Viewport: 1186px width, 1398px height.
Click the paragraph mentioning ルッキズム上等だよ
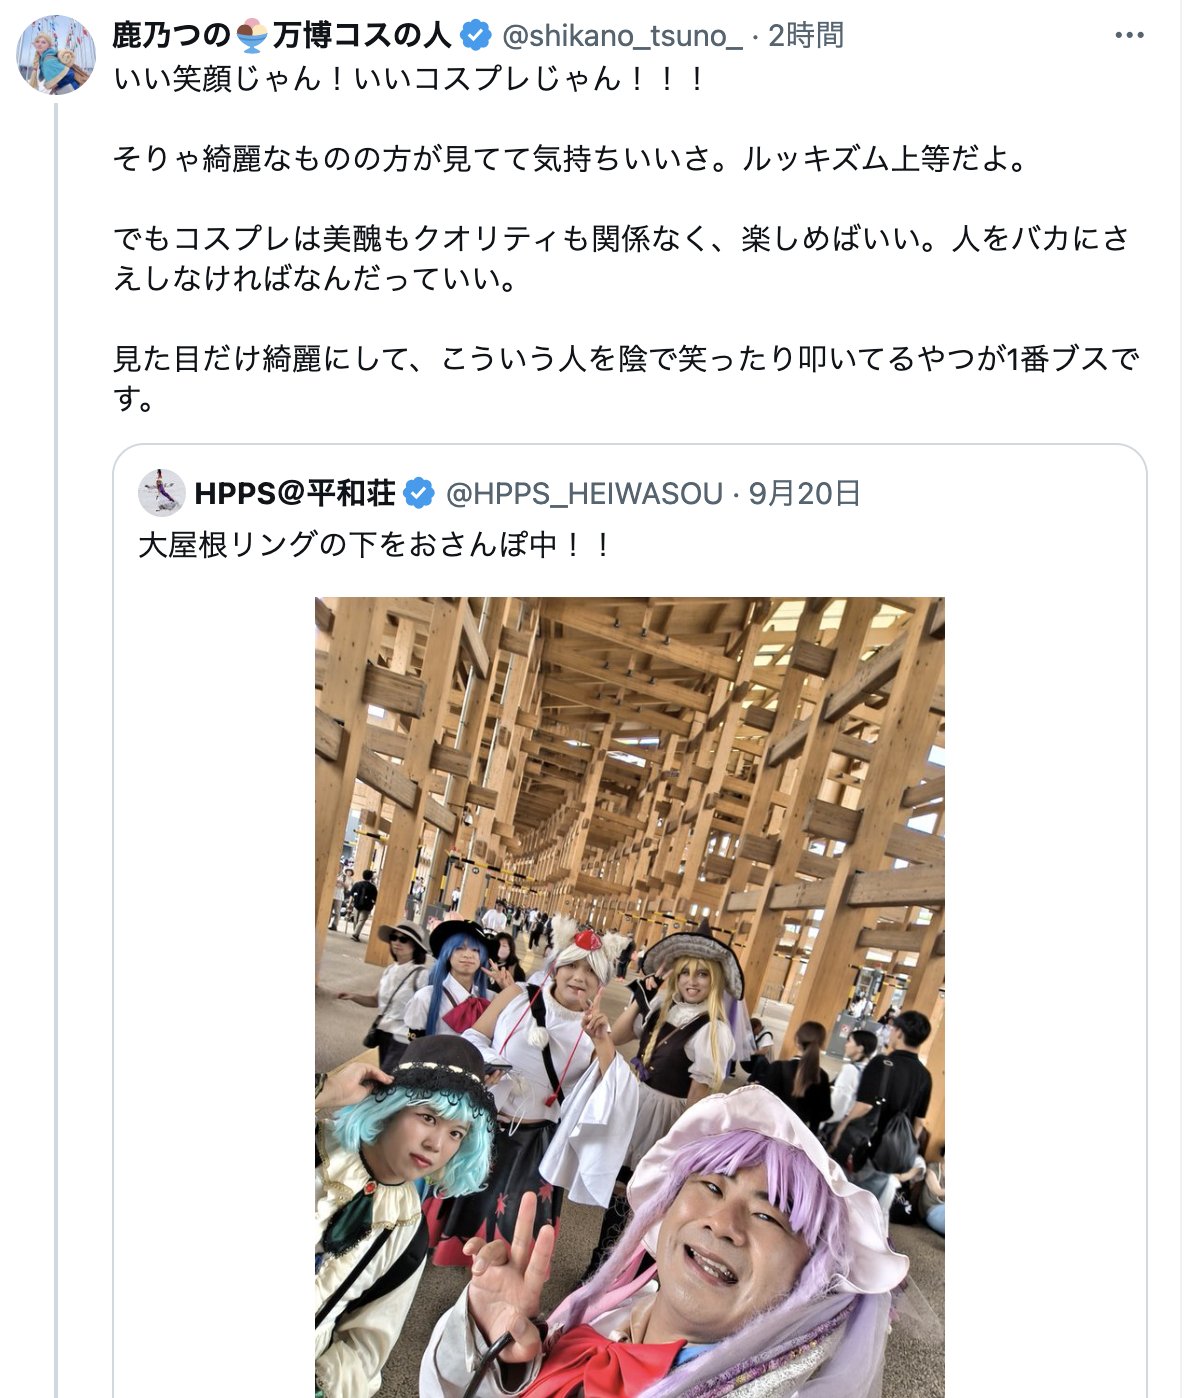(571, 158)
